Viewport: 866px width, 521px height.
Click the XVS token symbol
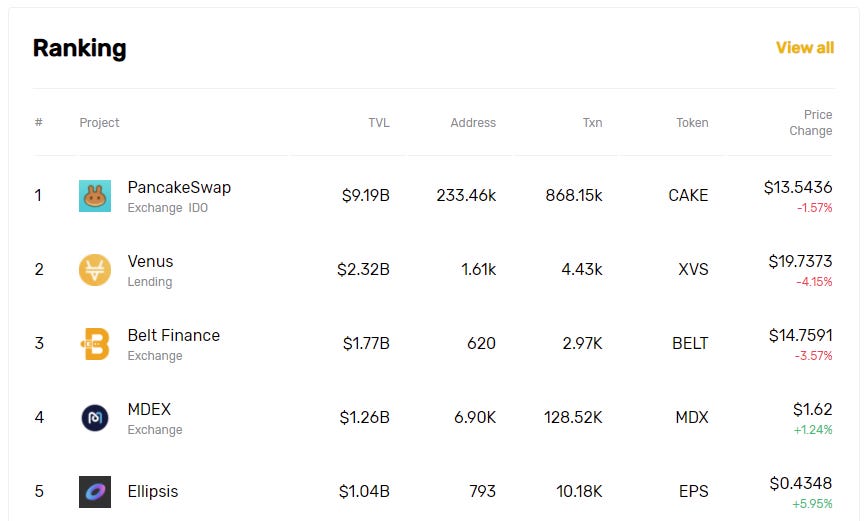pos(693,270)
